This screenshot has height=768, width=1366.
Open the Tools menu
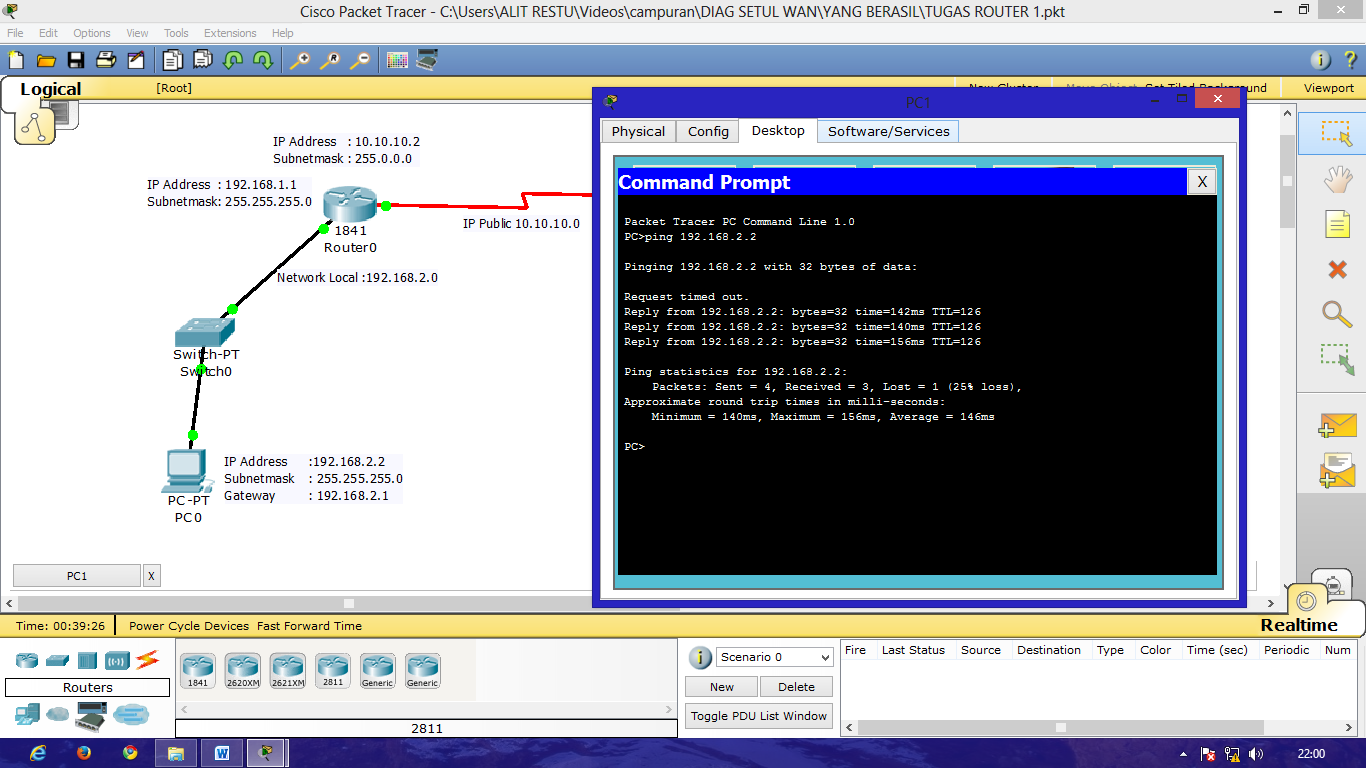pos(176,33)
